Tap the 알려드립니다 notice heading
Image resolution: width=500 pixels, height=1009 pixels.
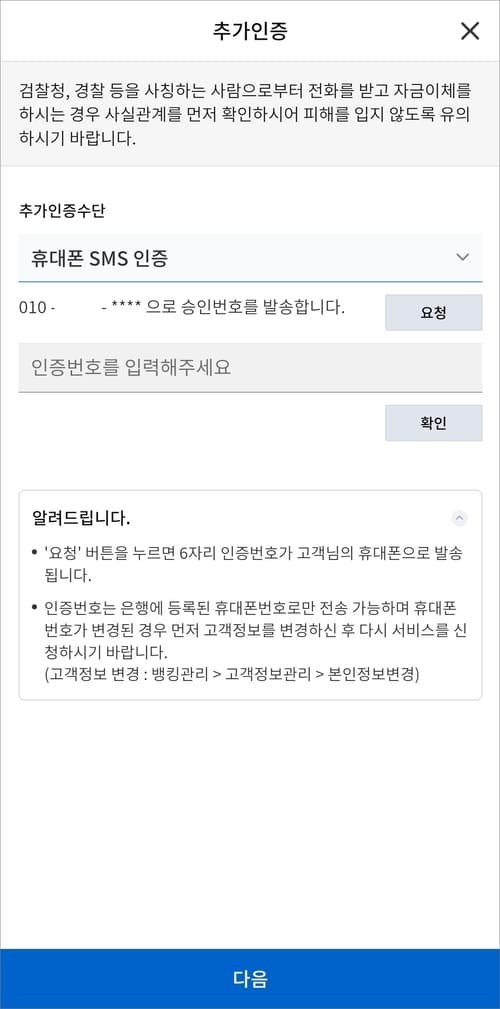pyautogui.click(x=81, y=518)
